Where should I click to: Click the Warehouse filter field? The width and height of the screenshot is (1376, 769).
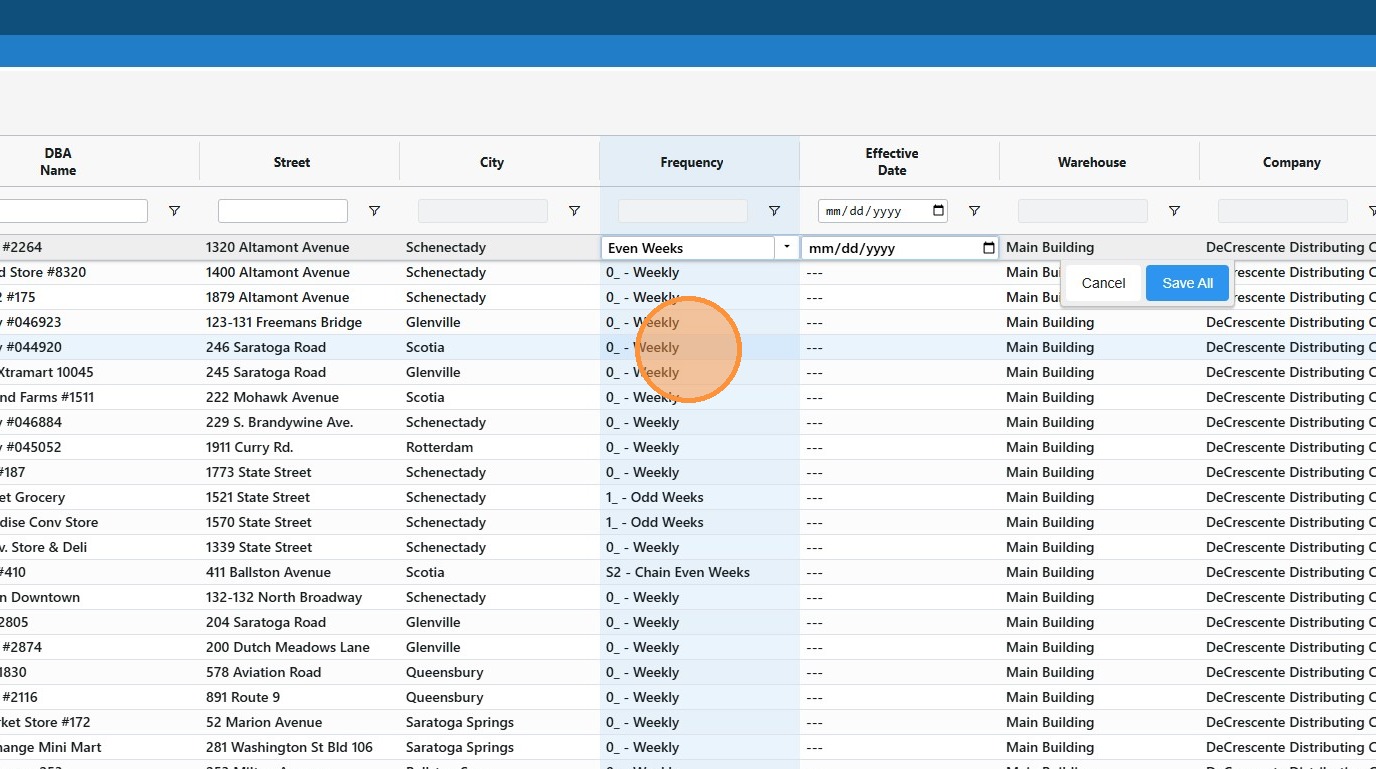1082,211
